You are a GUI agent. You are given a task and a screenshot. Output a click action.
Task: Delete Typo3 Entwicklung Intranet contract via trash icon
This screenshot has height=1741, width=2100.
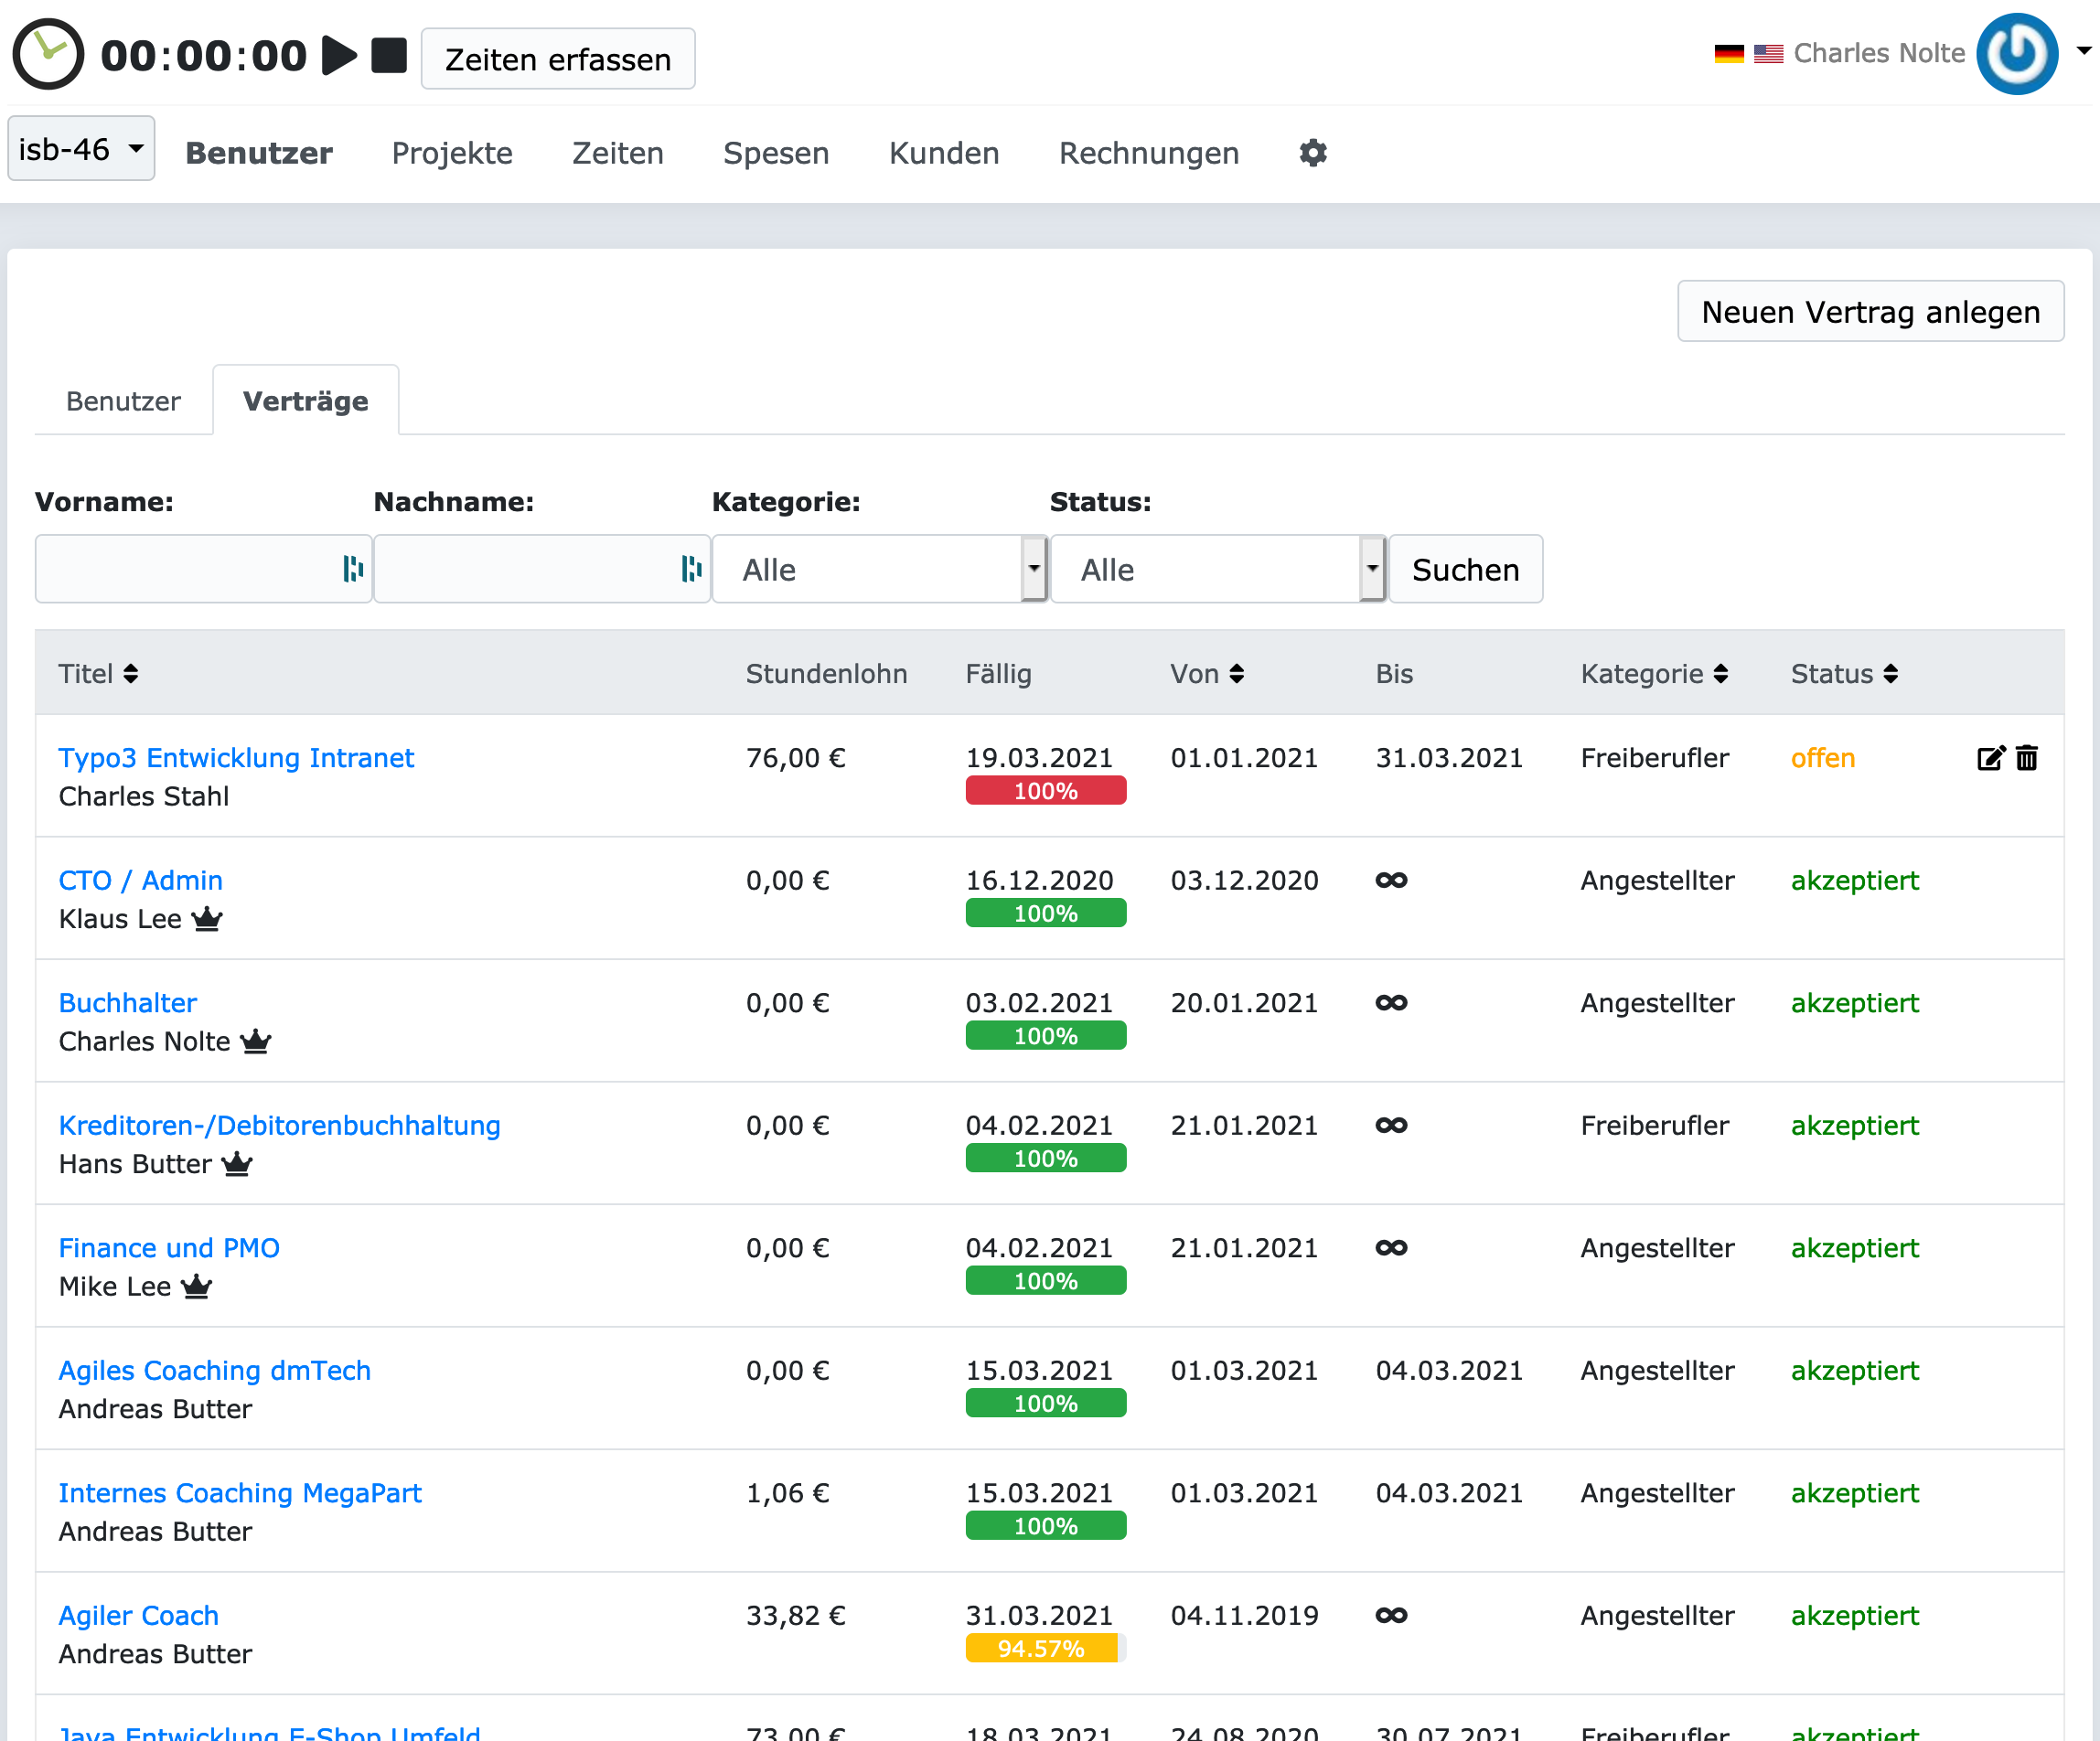(2027, 758)
